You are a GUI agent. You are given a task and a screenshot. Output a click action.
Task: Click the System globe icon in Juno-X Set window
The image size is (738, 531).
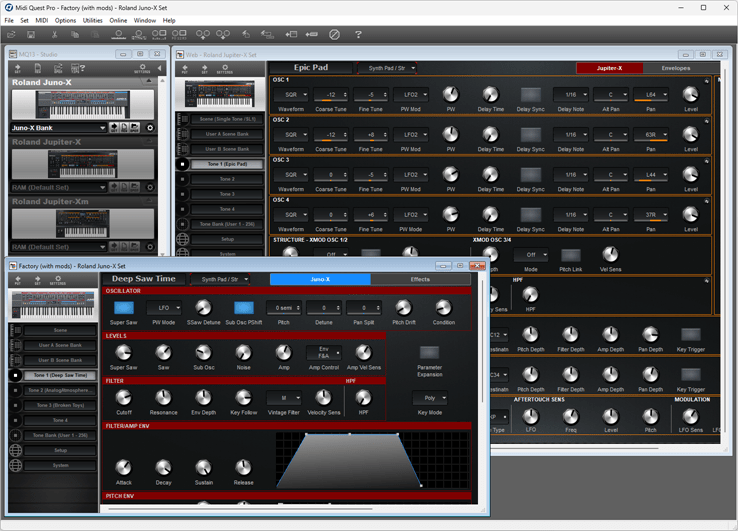point(16,465)
